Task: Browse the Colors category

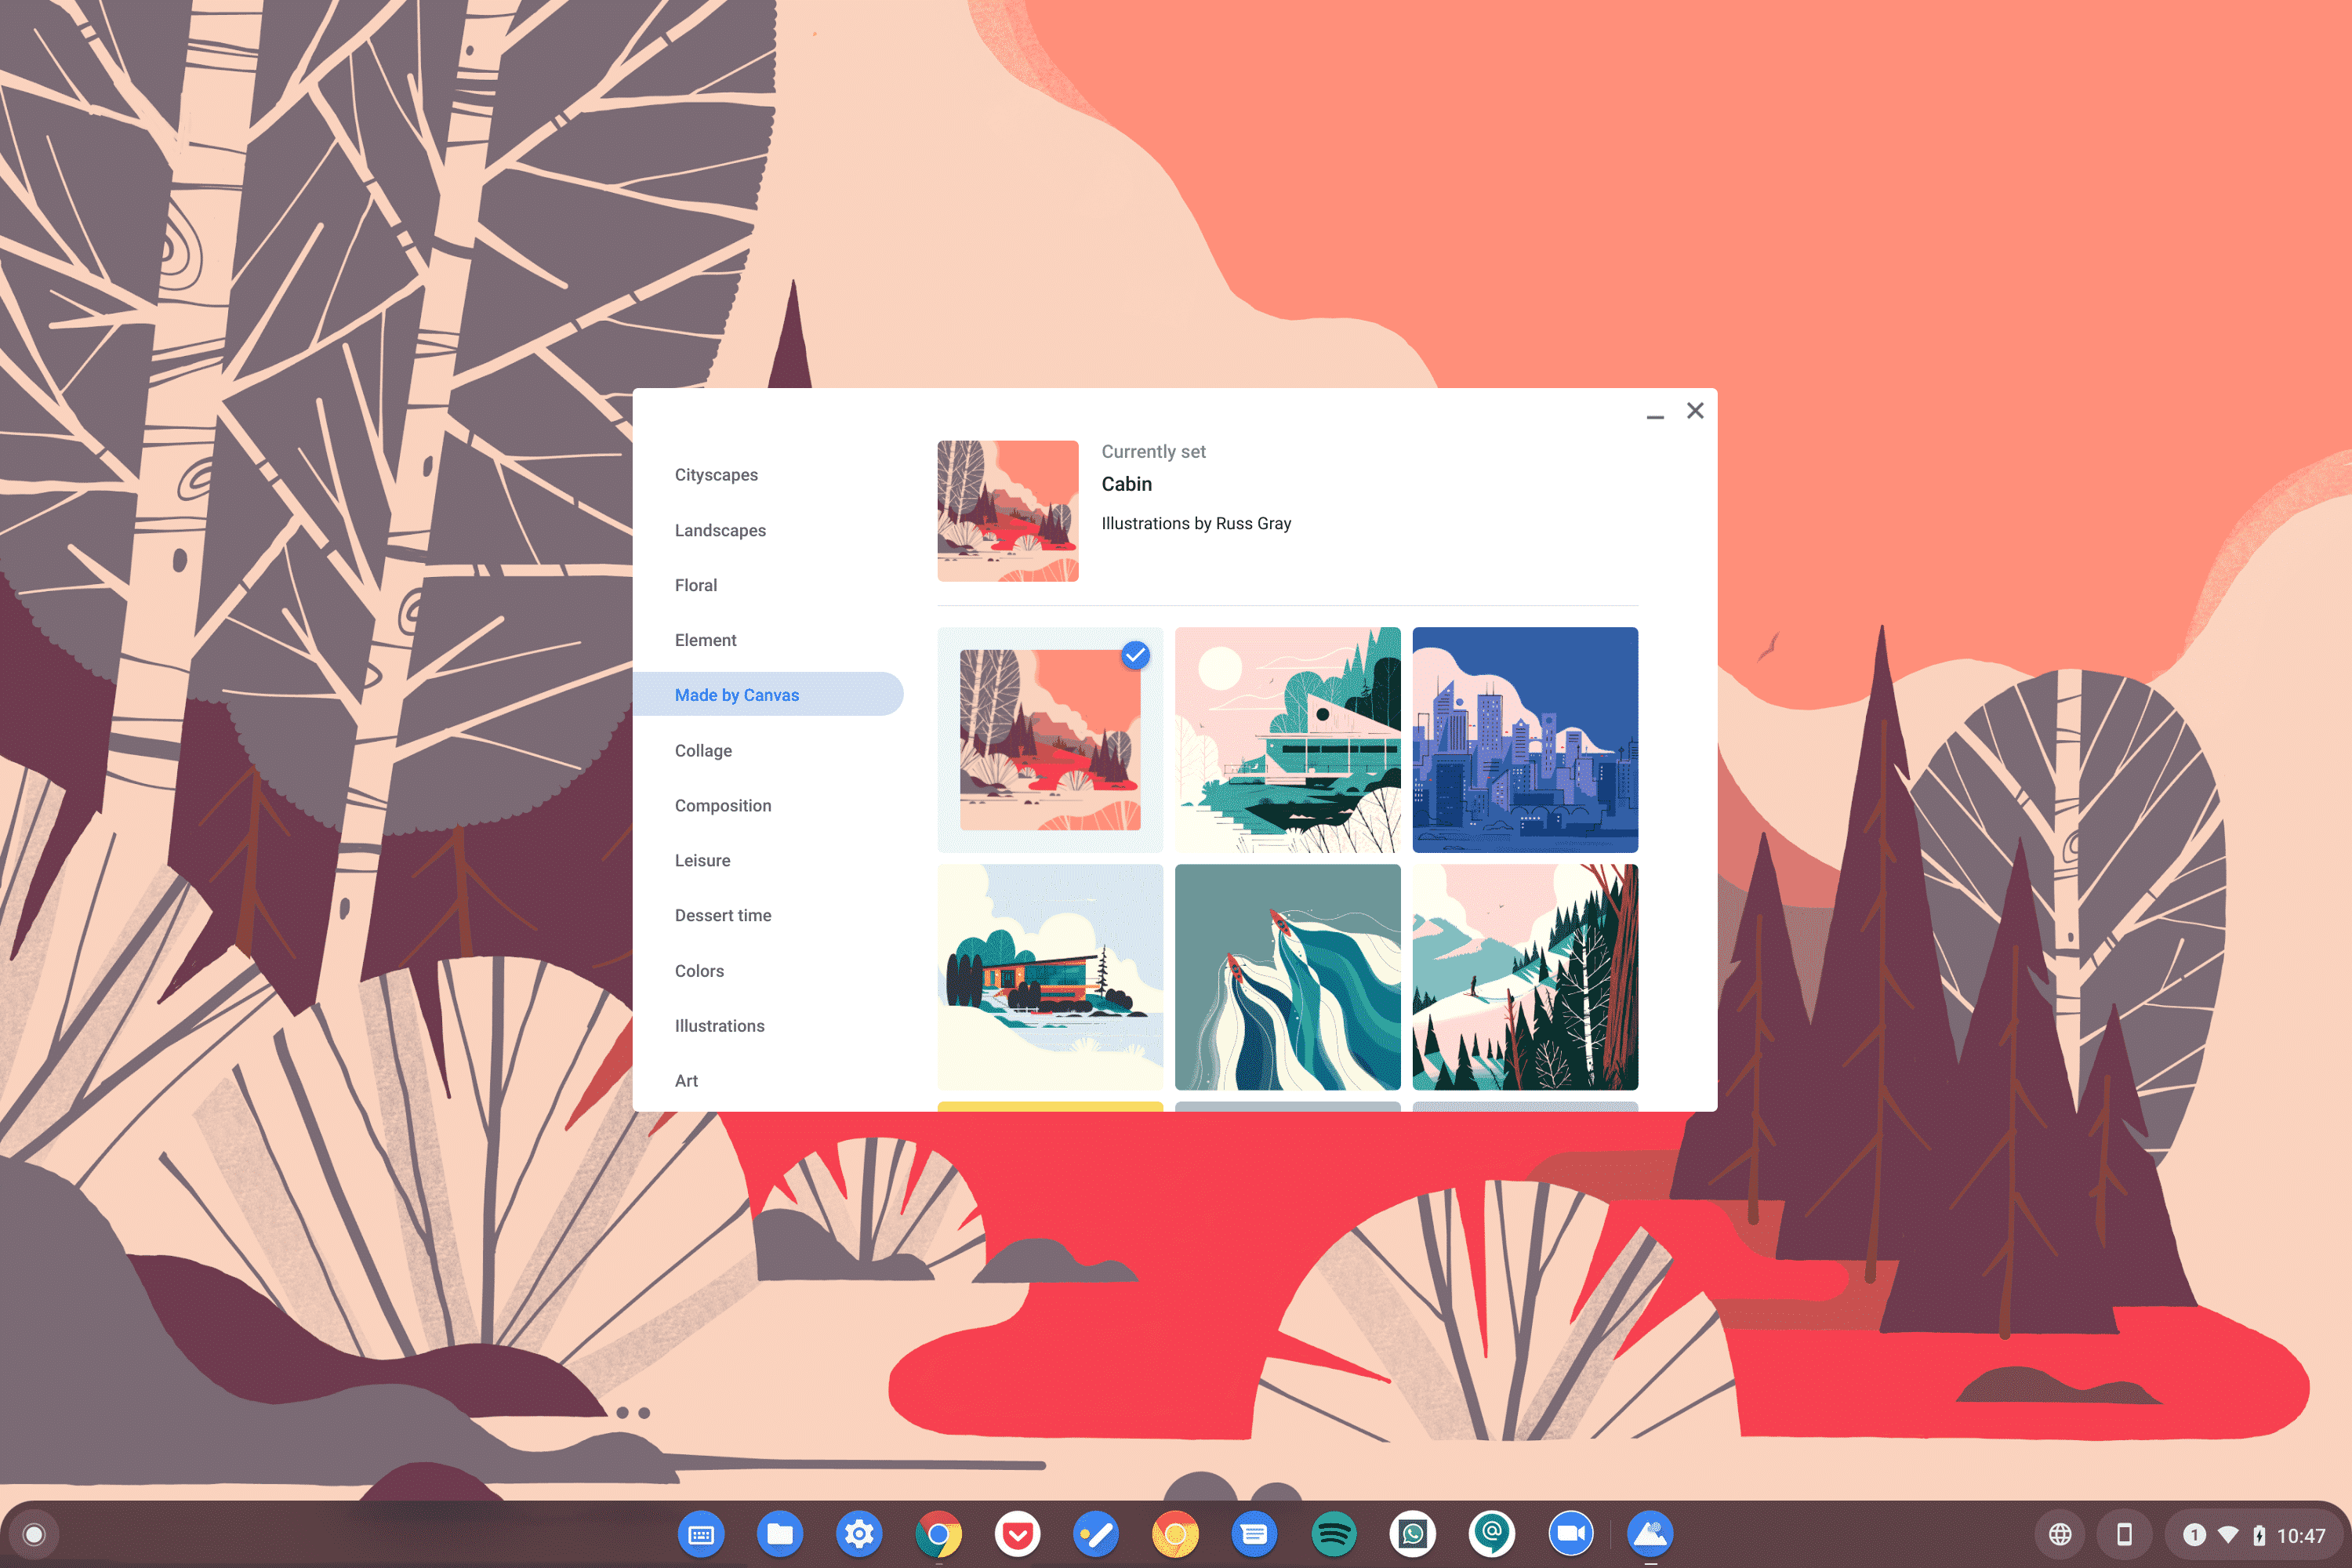Action: [x=699, y=970]
